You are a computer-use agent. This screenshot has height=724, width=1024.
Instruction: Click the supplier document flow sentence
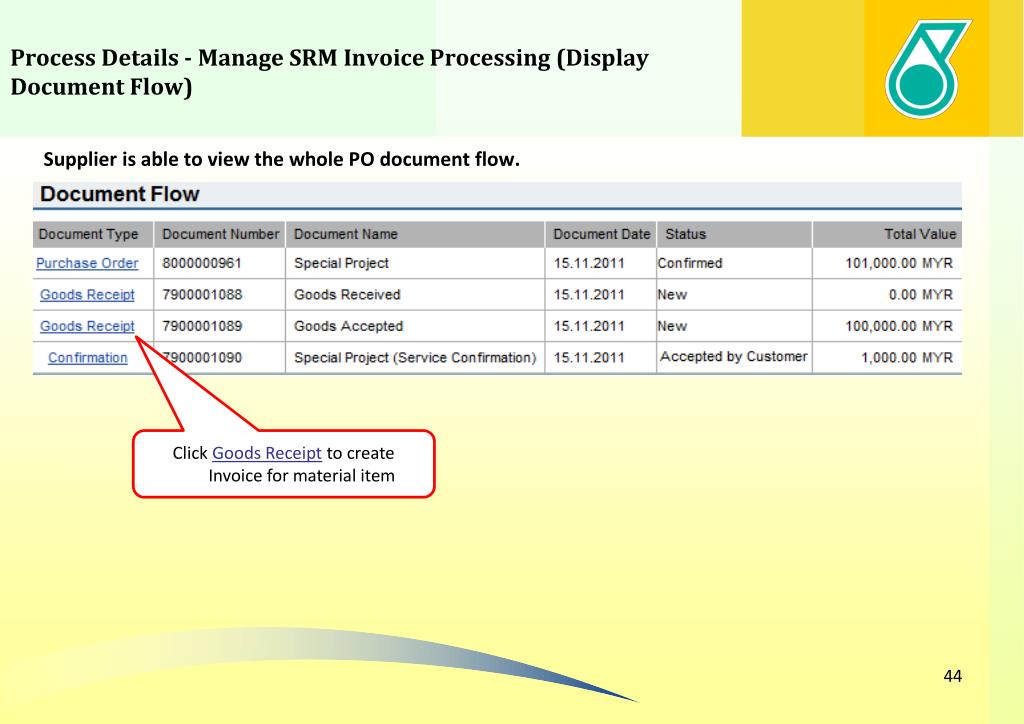pos(281,159)
